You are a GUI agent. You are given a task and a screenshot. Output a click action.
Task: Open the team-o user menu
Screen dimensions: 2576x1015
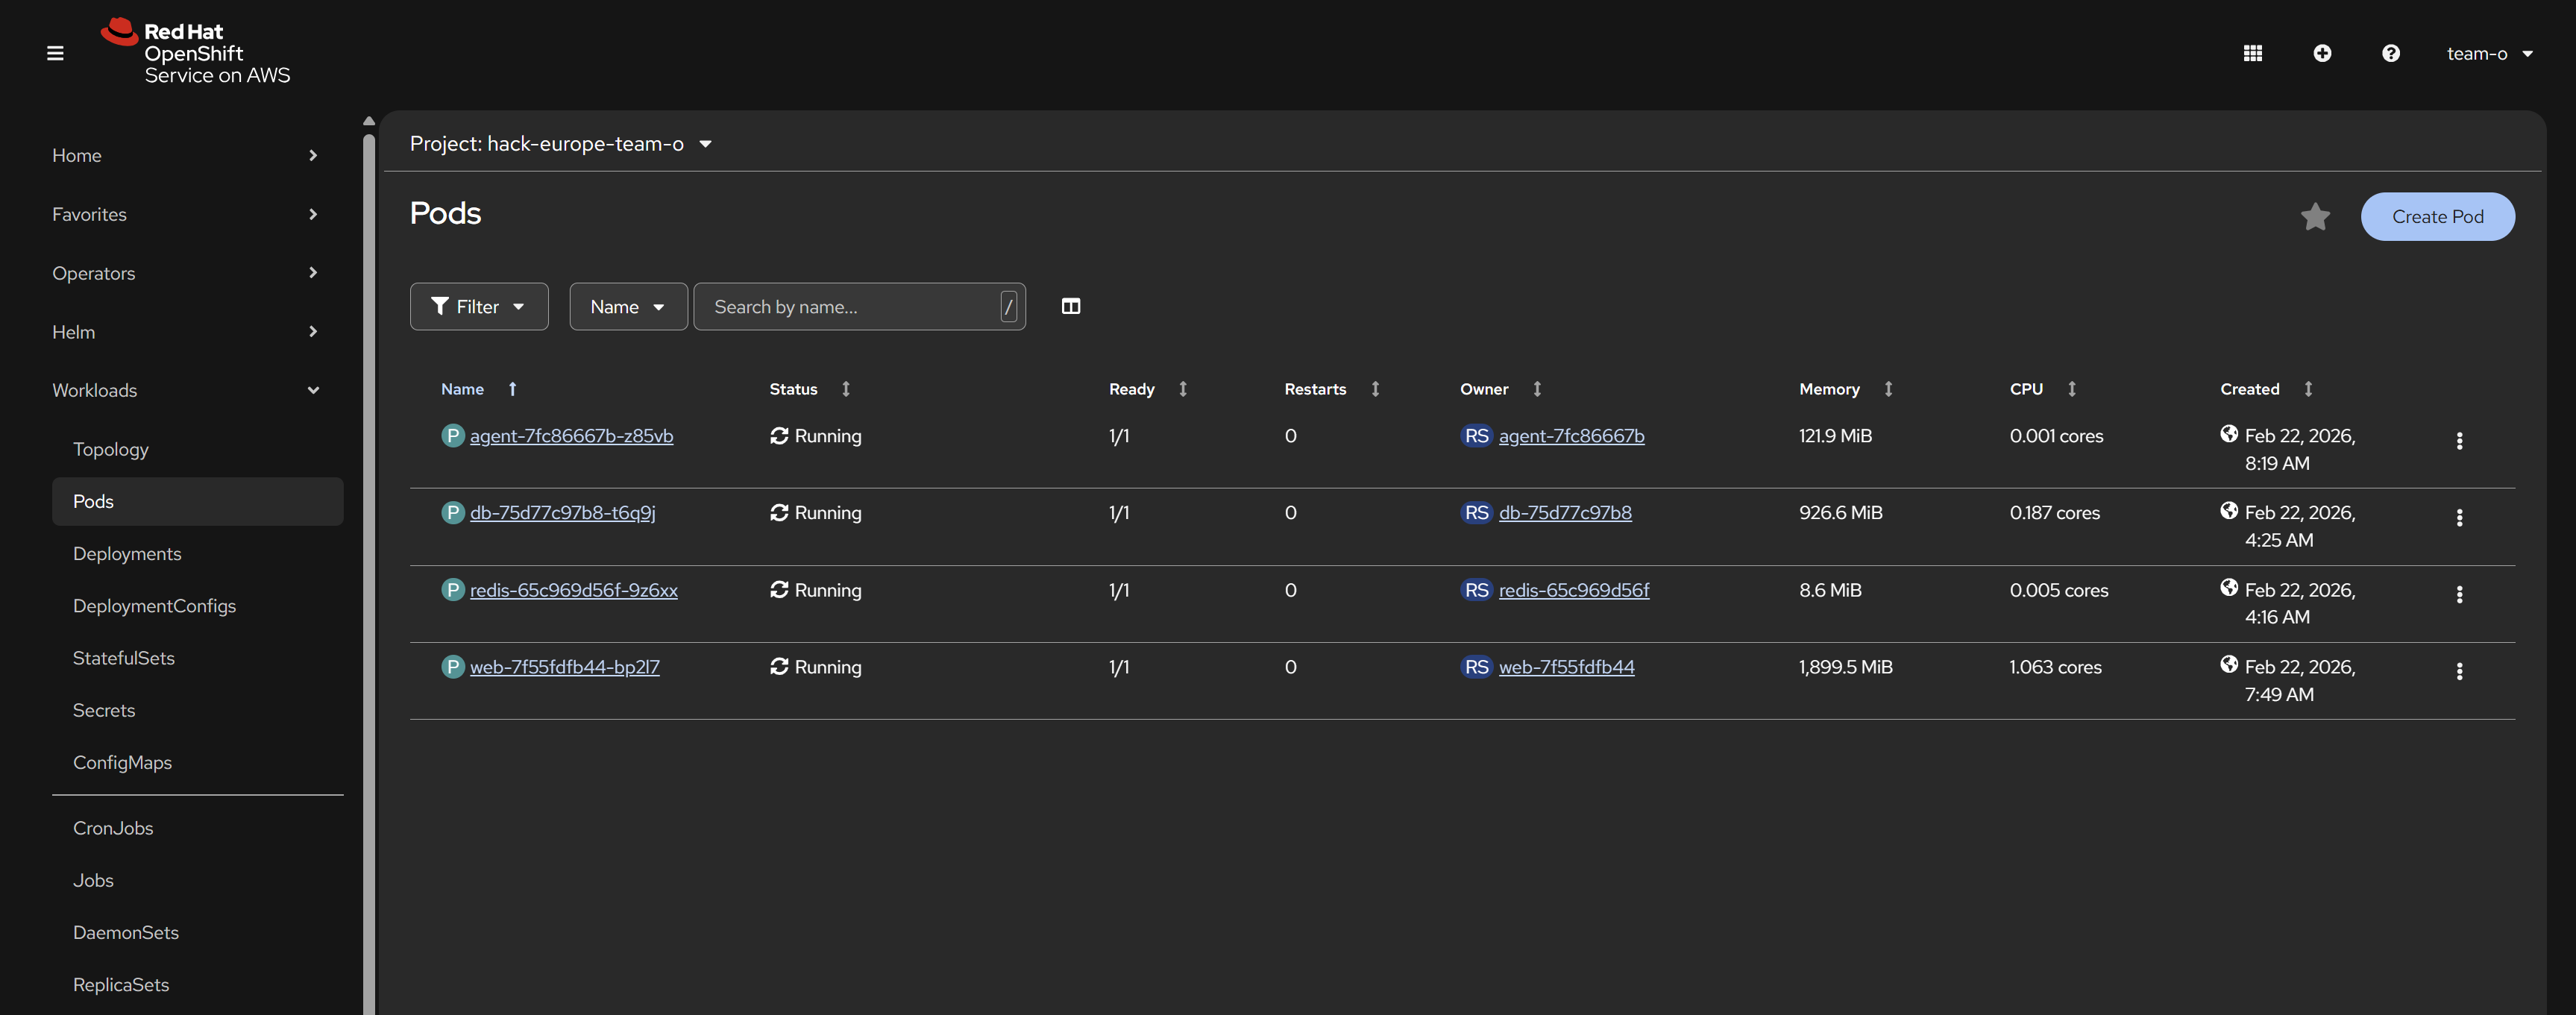(x=2488, y=53)
